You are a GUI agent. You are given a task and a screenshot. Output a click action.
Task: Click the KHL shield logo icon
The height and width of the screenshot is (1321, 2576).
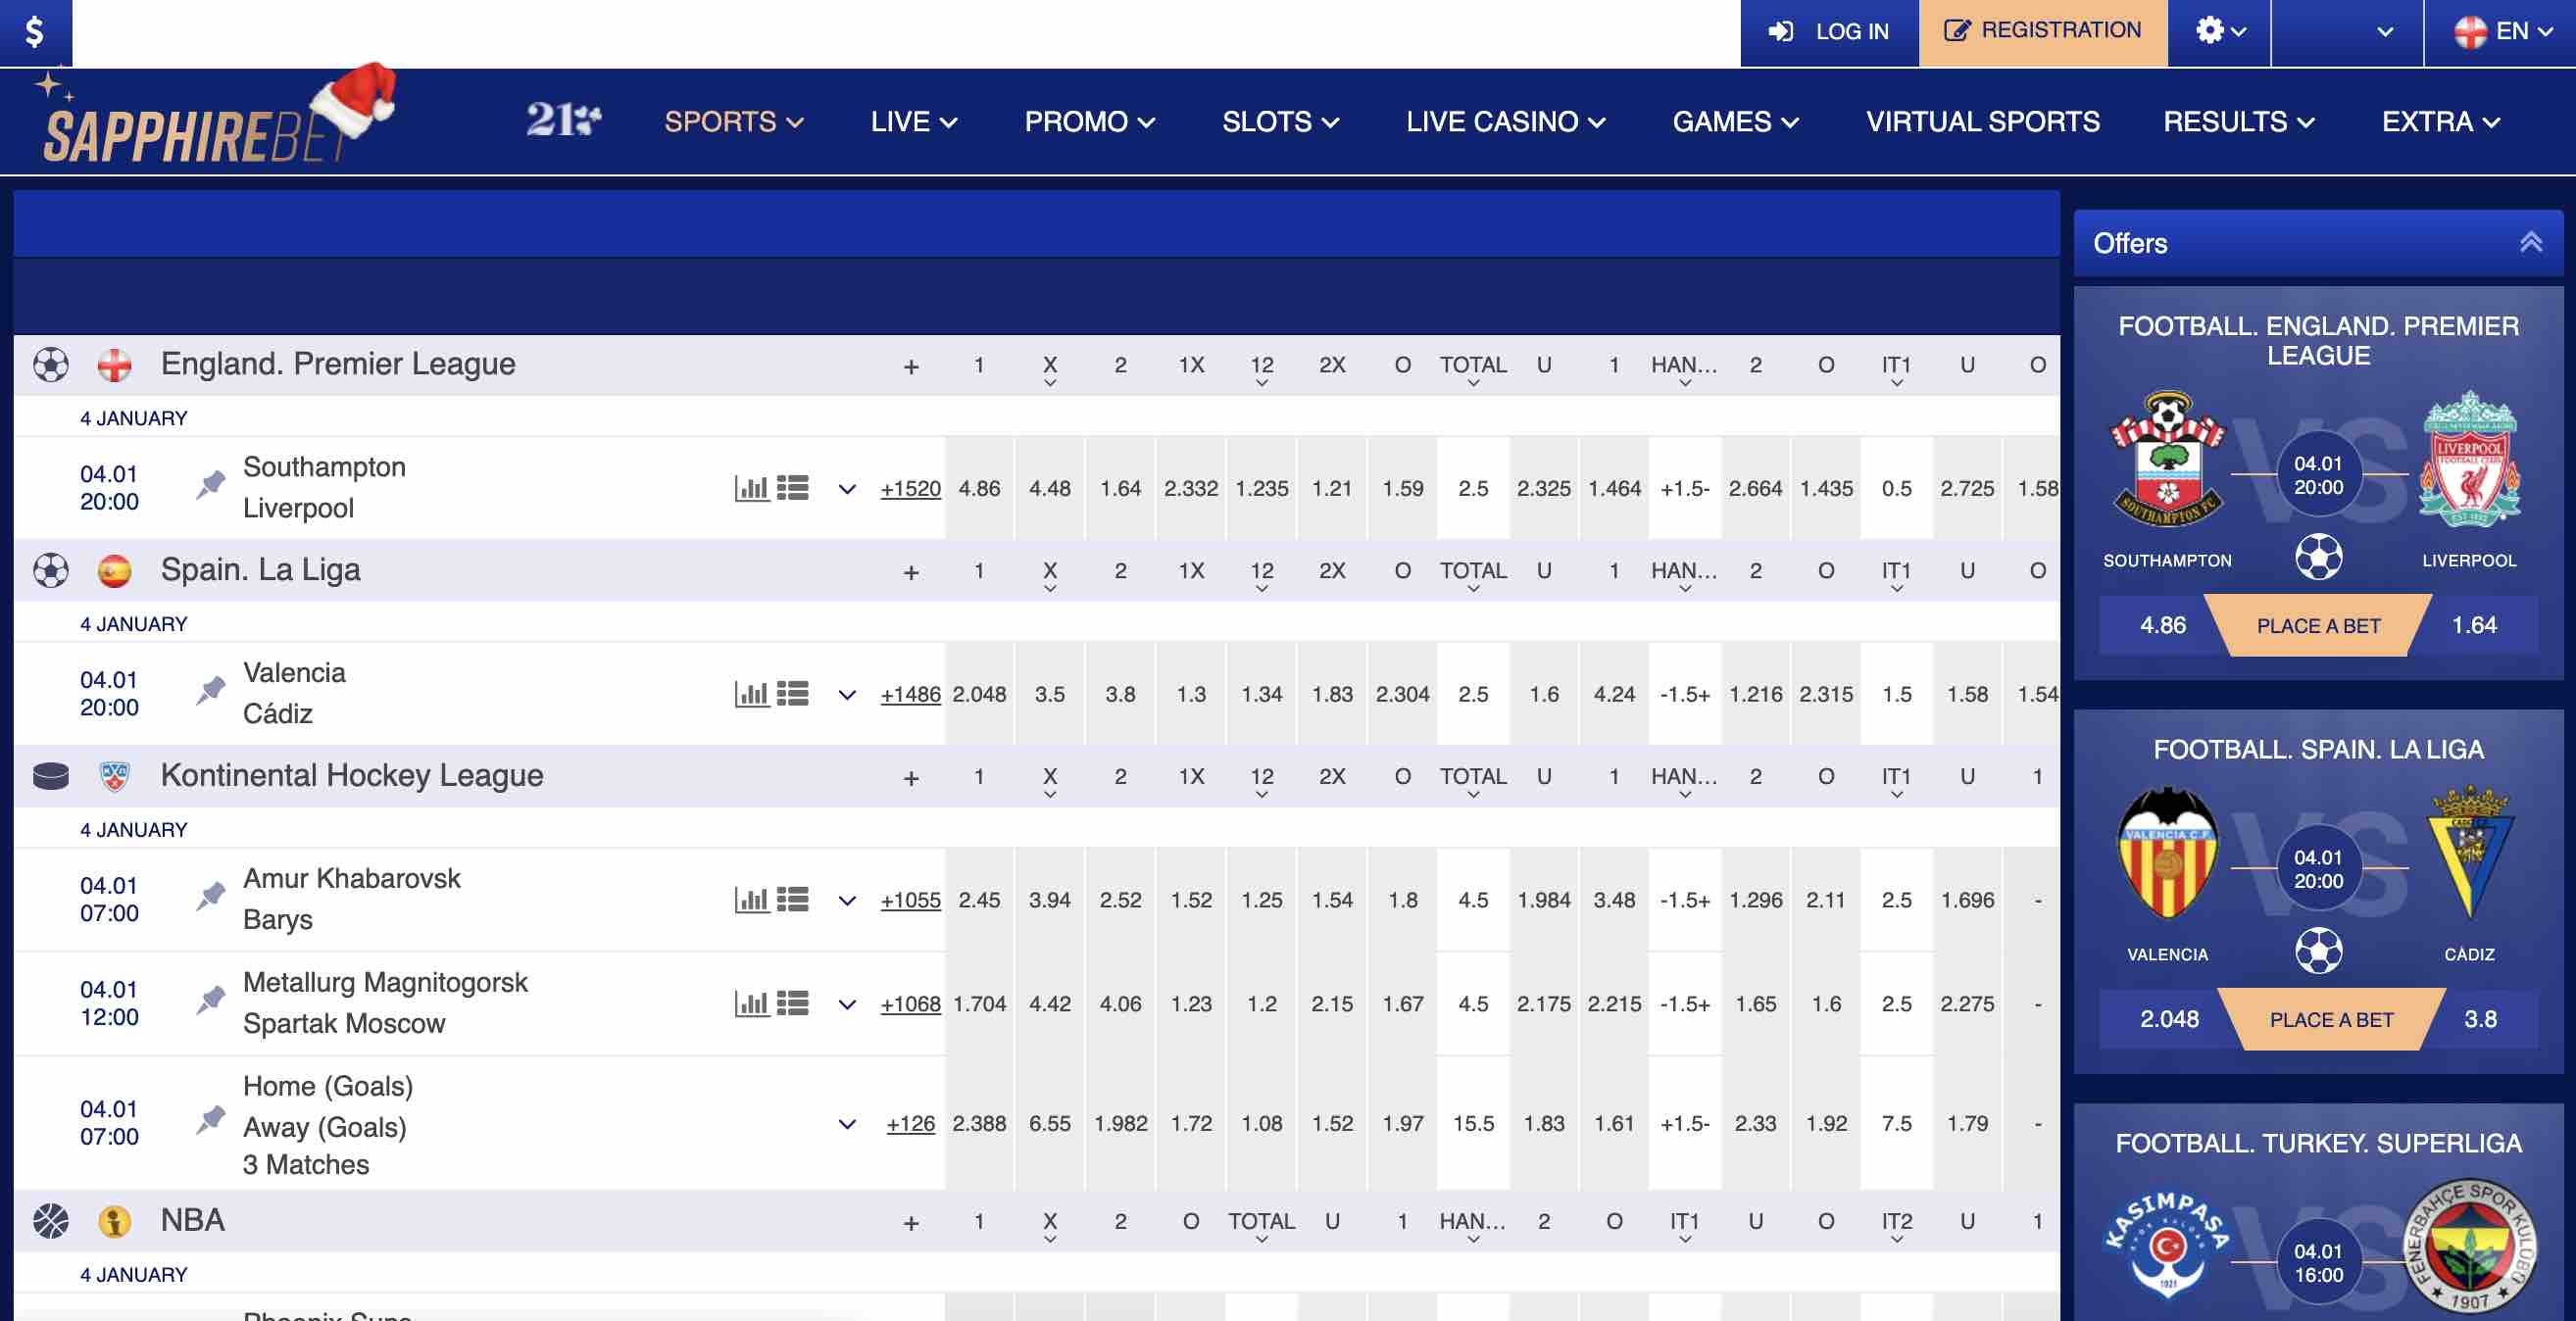[114, 776]
